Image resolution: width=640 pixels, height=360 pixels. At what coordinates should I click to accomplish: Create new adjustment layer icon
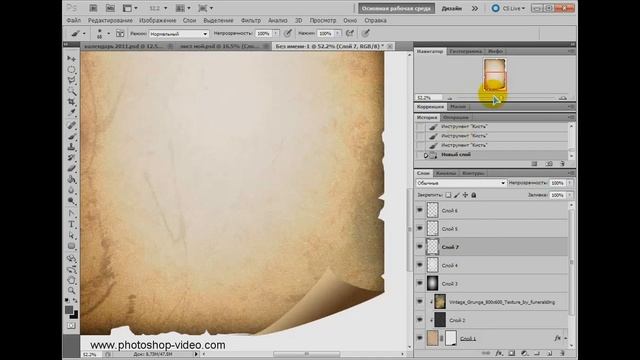(524, 353)
